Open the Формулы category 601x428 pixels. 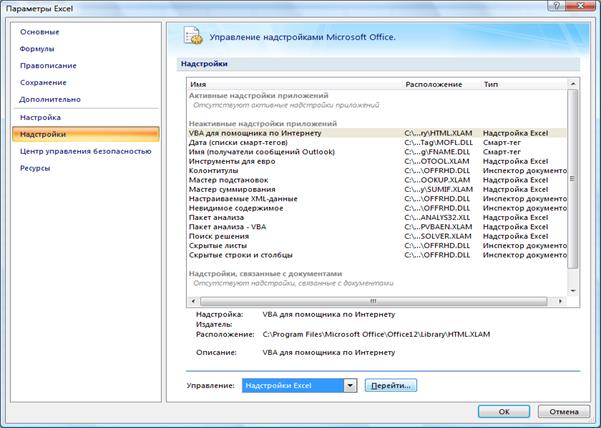tap(37, 48)
